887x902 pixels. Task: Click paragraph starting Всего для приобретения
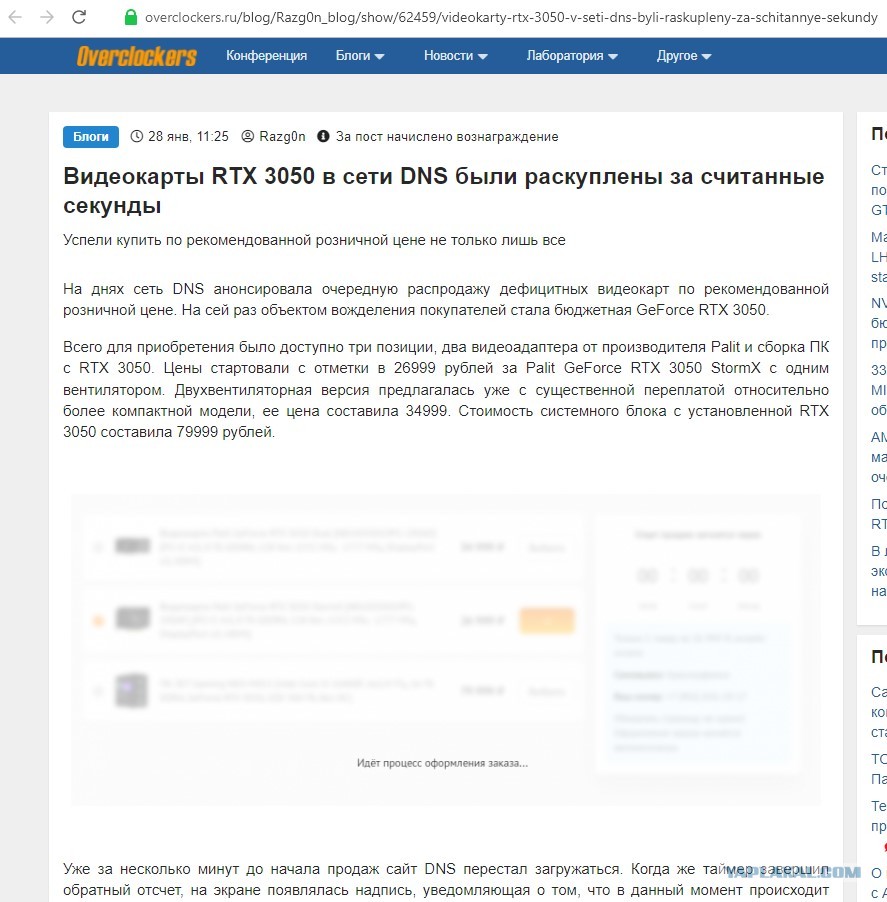tap(446, 389)
